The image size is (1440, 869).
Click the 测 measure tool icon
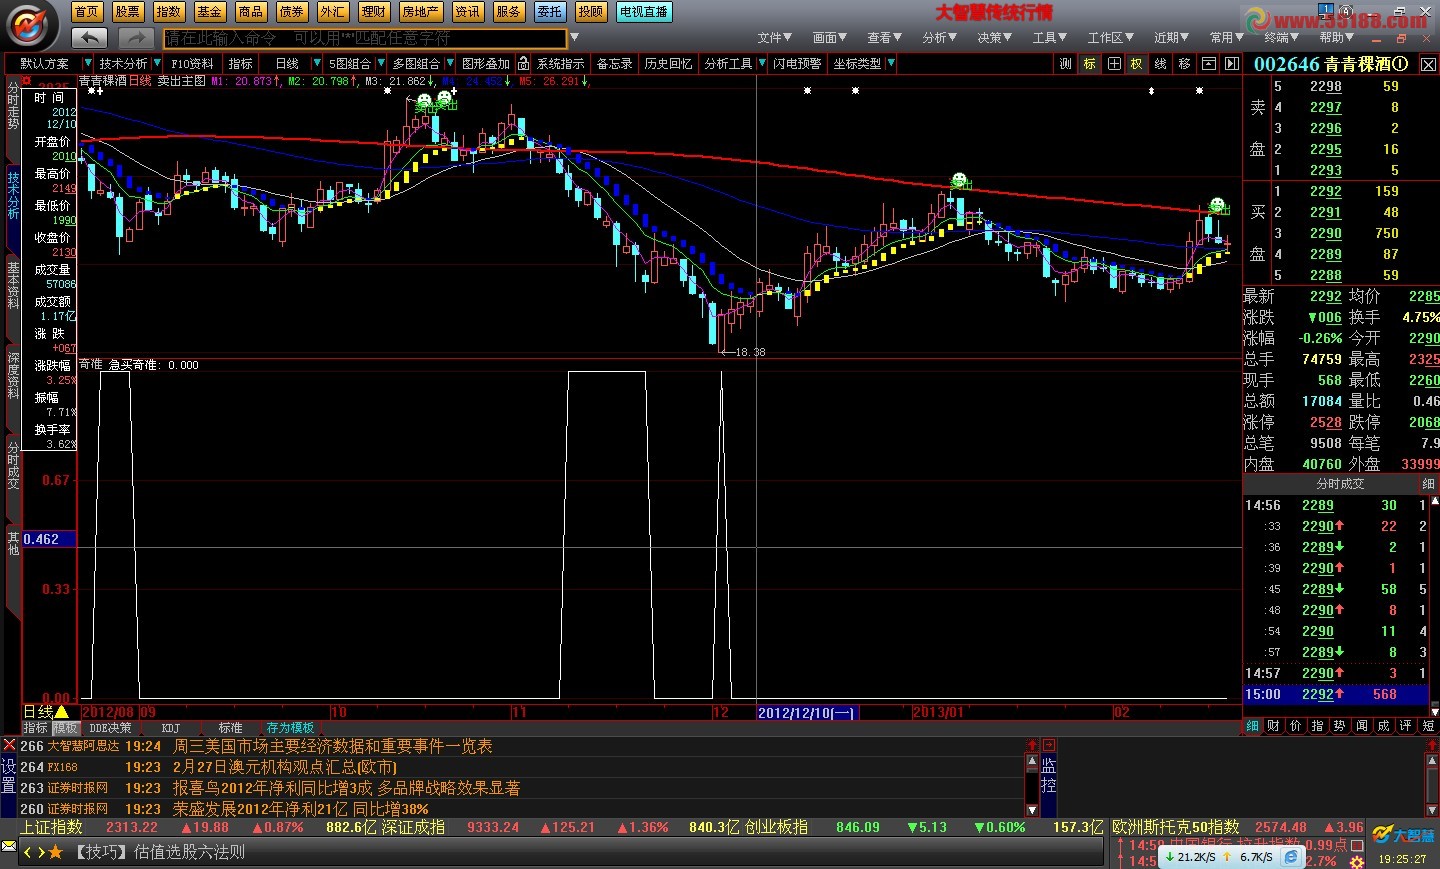(x=1065, y=63)
